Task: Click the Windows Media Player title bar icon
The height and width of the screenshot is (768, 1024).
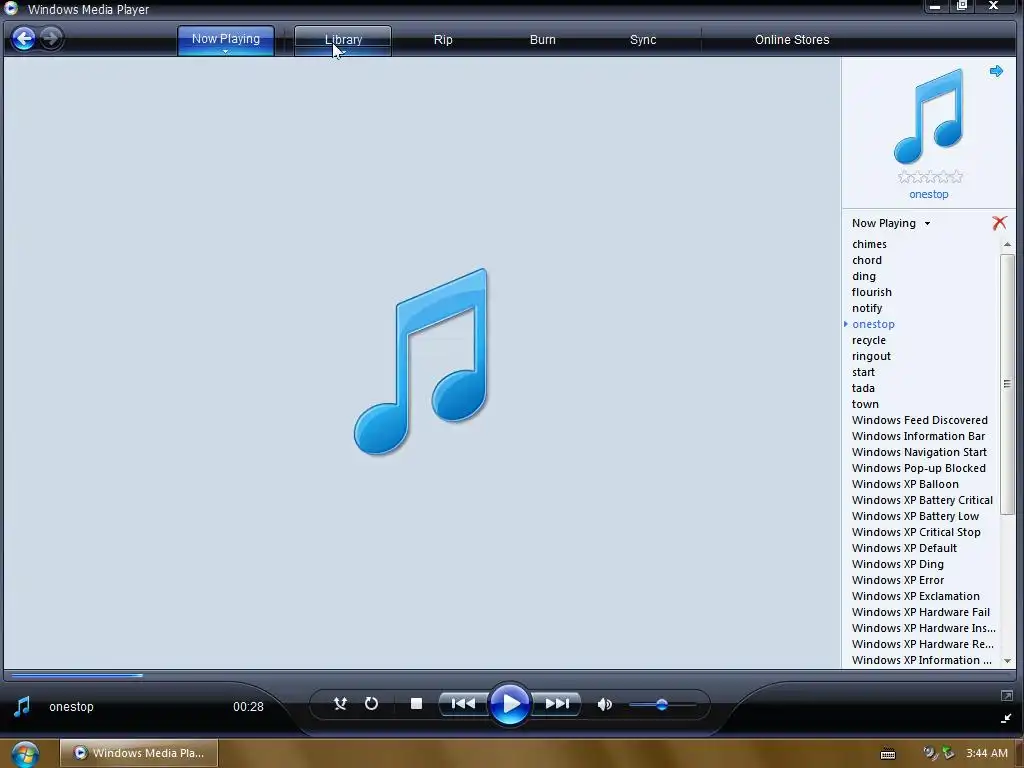Action: 12,8
